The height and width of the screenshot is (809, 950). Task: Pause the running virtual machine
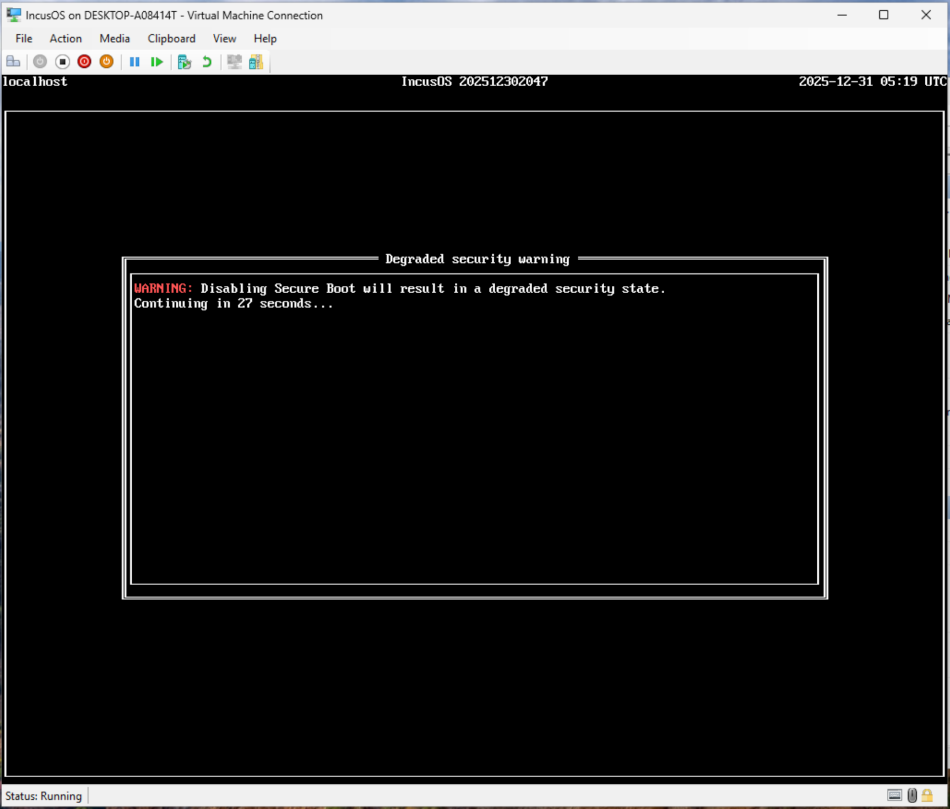pos(134,61)
